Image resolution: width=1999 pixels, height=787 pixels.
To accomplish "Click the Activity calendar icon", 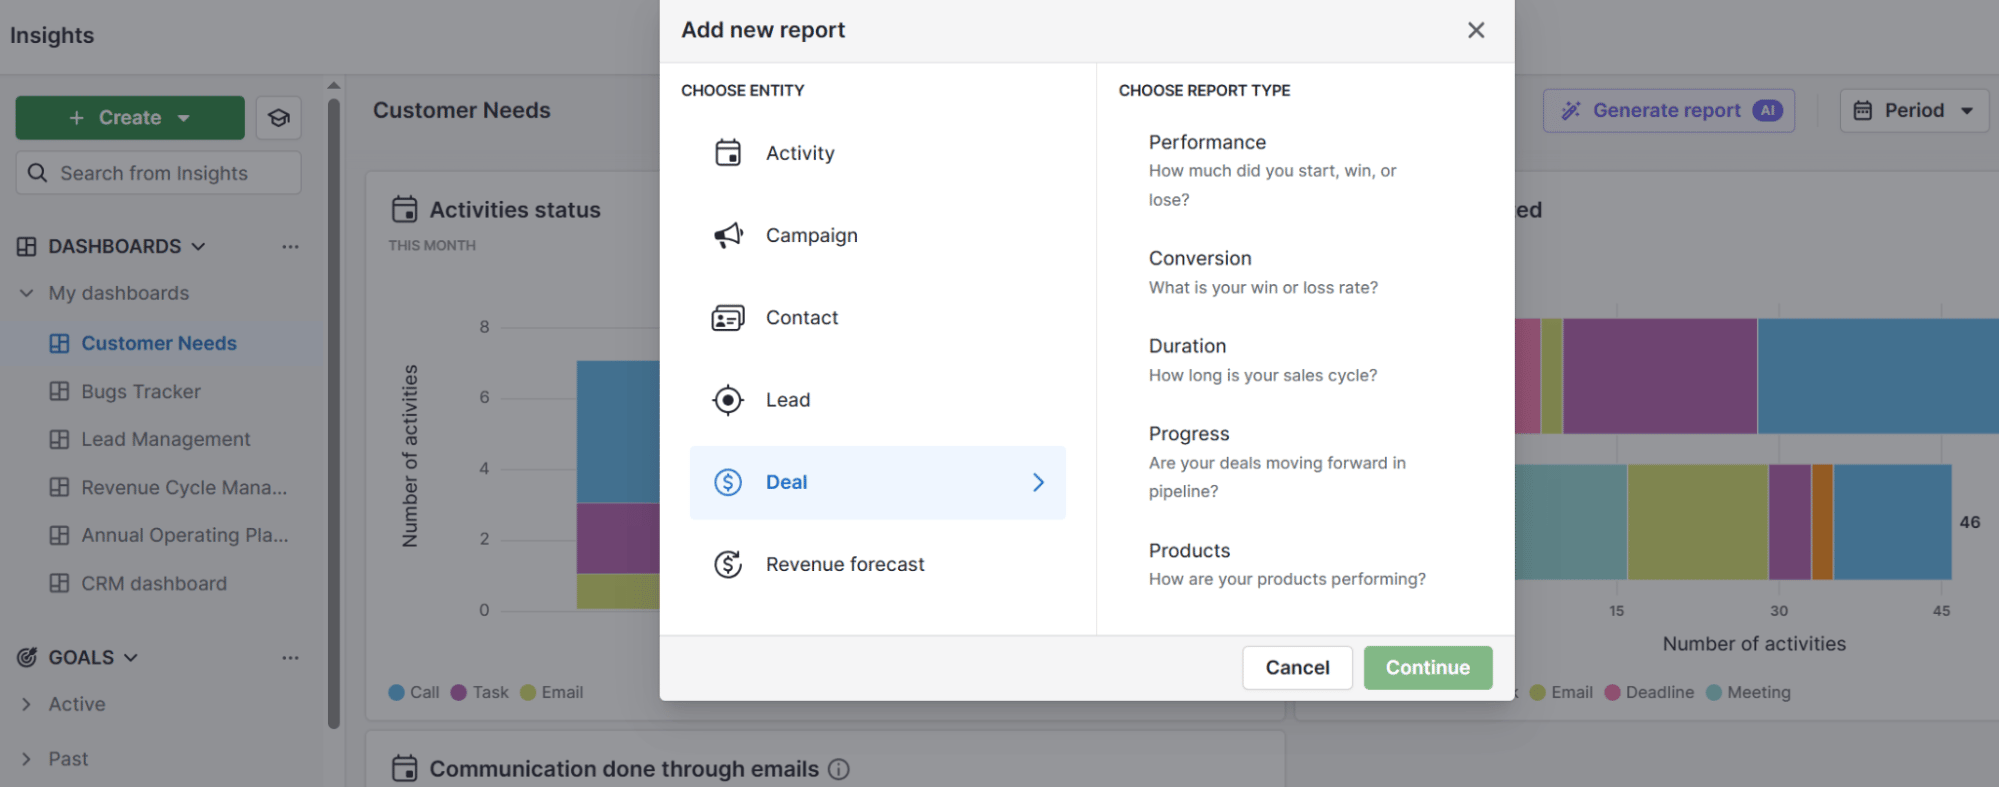I will [728, 153].
